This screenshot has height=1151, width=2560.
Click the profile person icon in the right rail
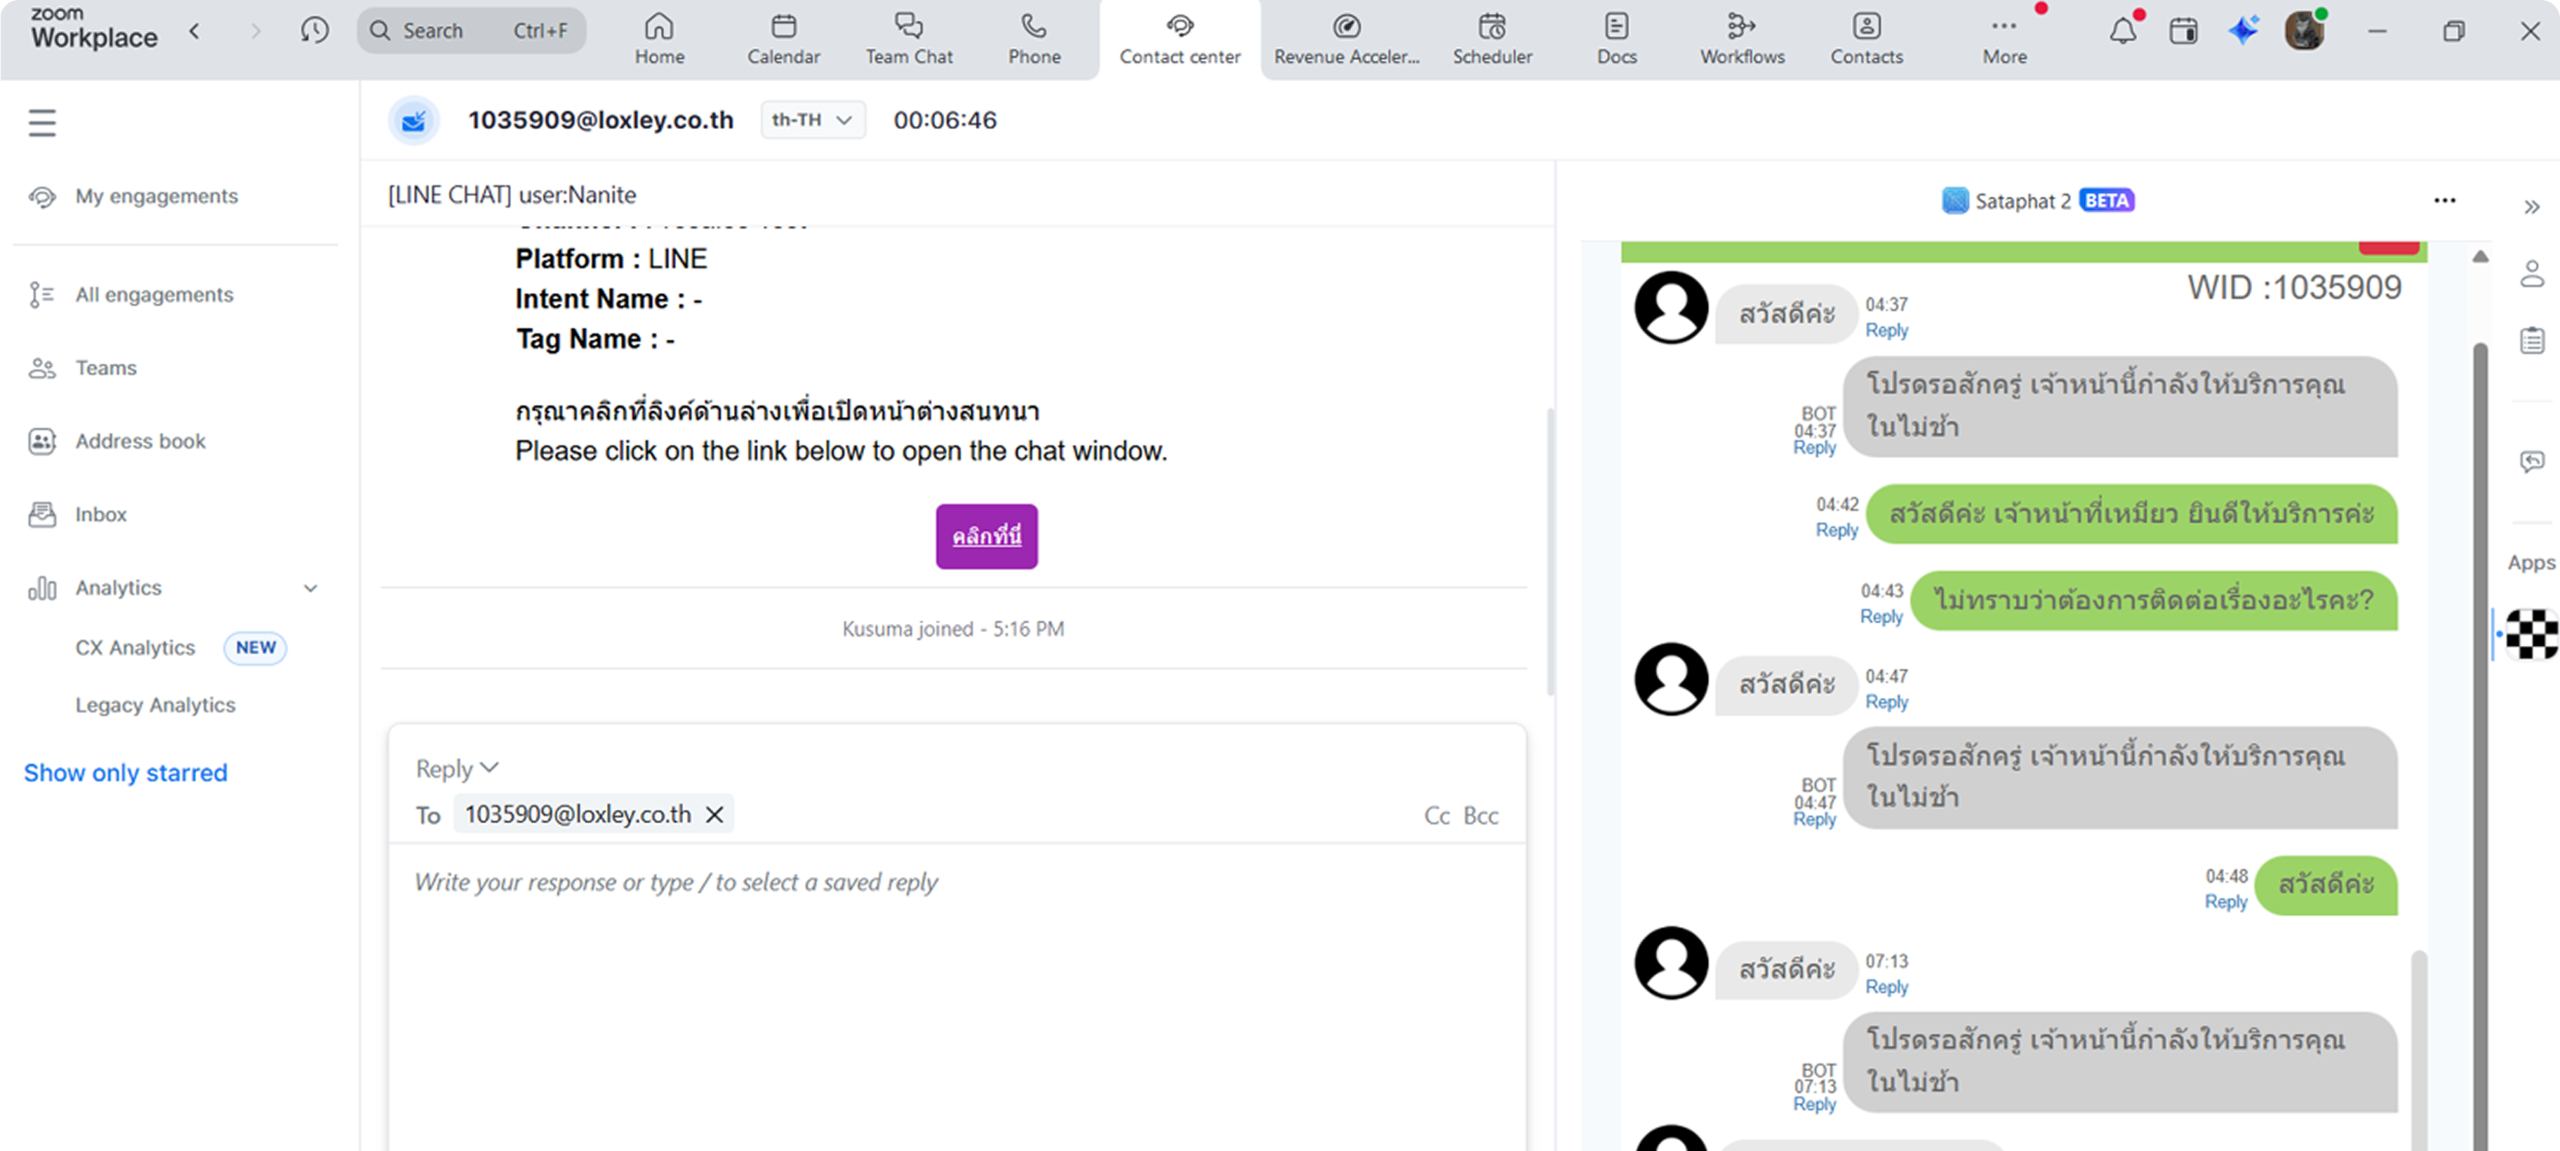[x=2531, y=274]
